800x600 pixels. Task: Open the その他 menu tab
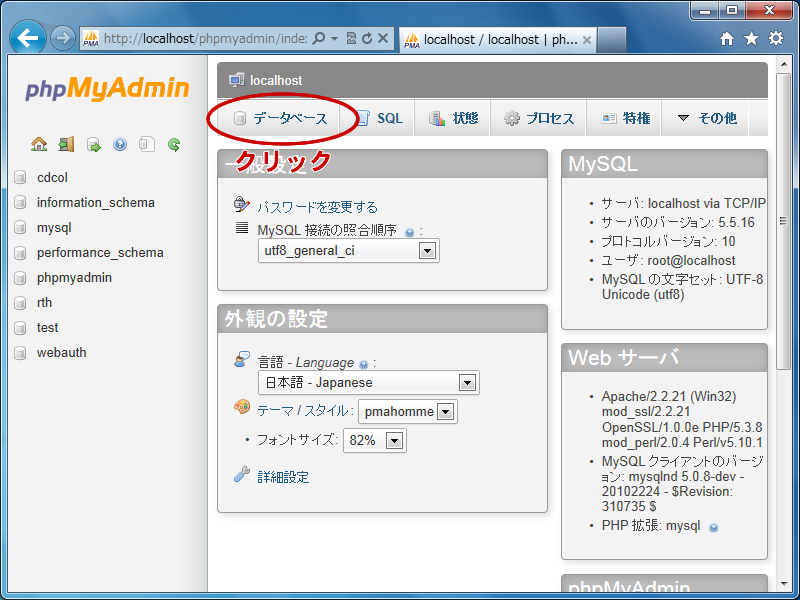pos(707,118)
